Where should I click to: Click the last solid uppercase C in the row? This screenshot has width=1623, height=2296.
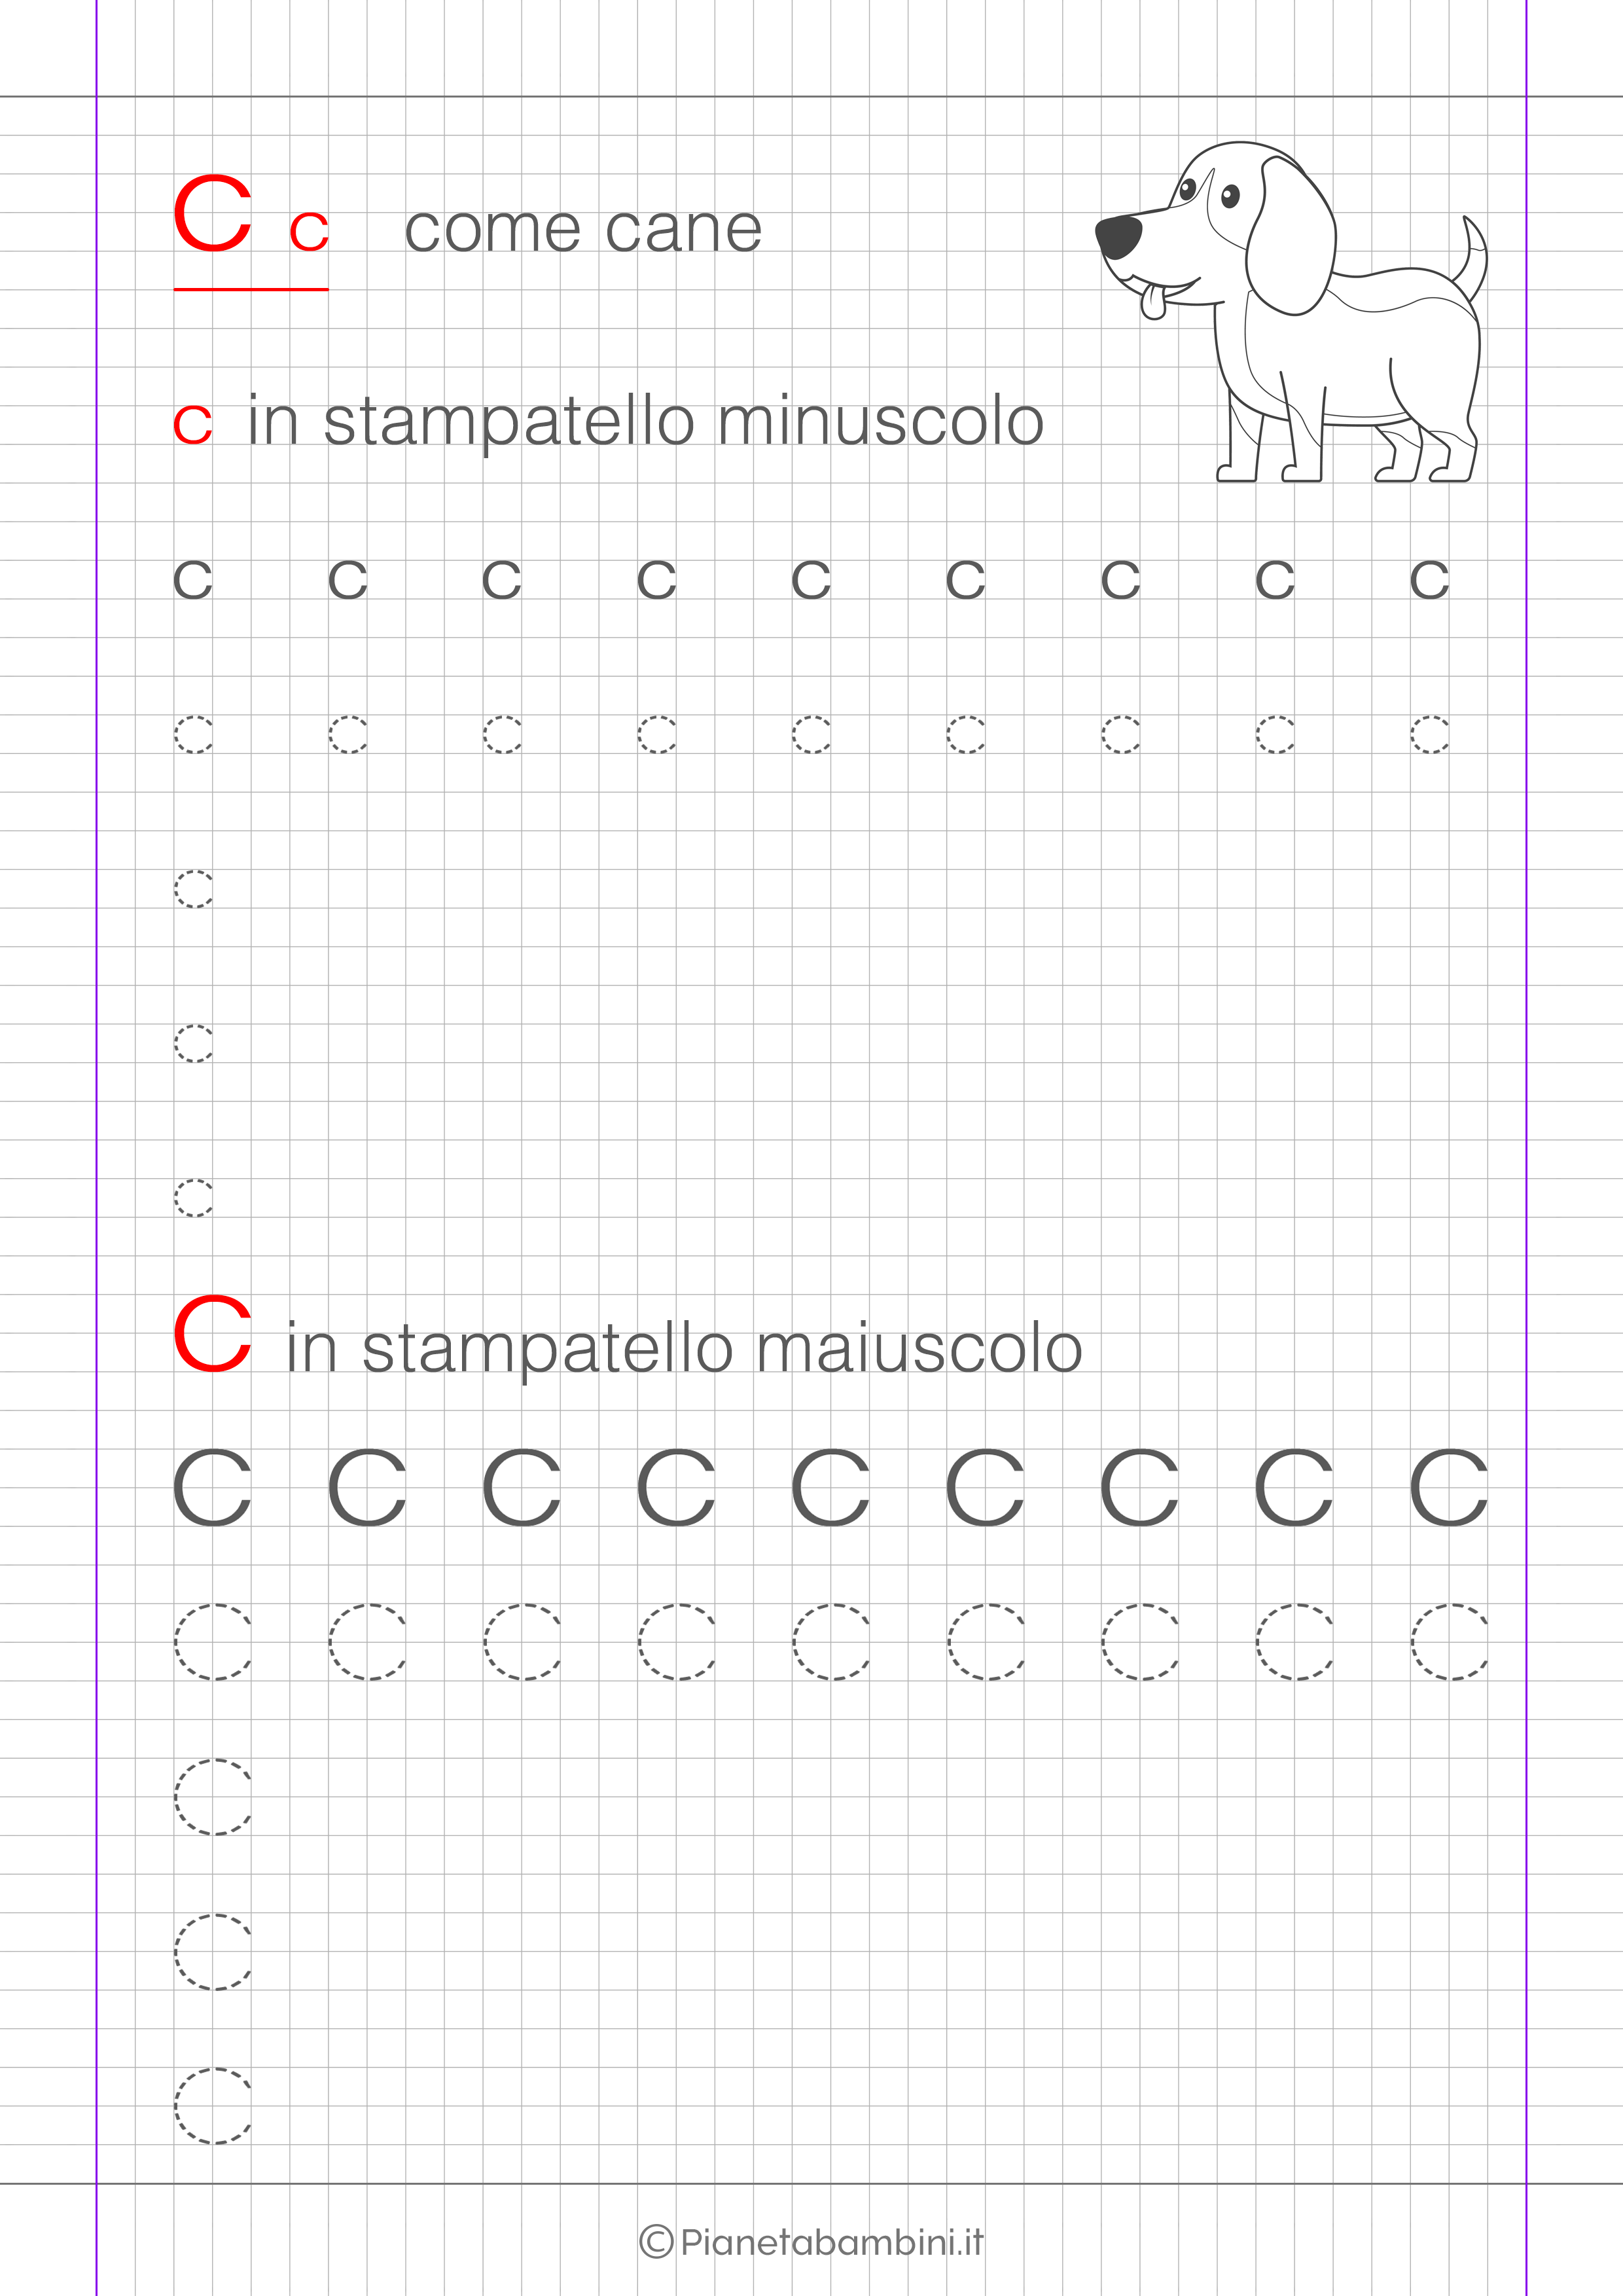1449,1488
